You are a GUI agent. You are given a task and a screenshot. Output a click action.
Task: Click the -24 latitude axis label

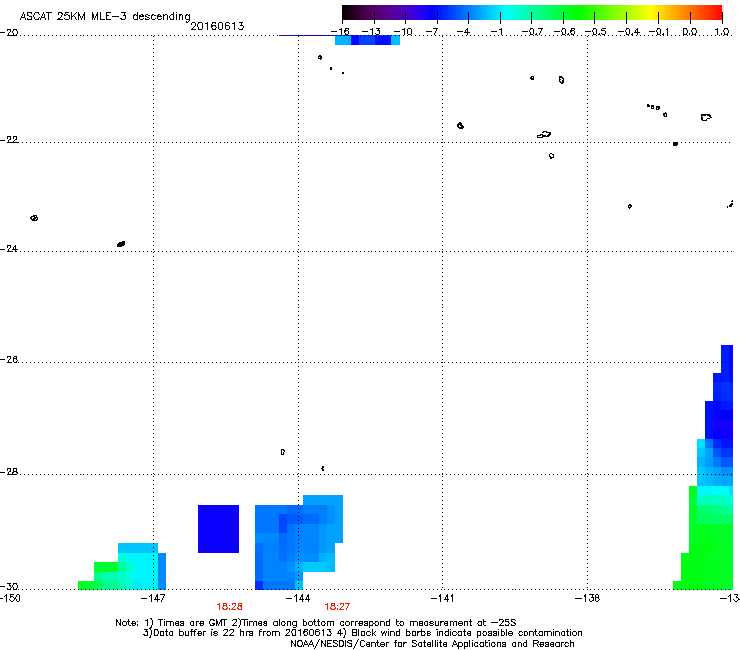coord(9,248)
